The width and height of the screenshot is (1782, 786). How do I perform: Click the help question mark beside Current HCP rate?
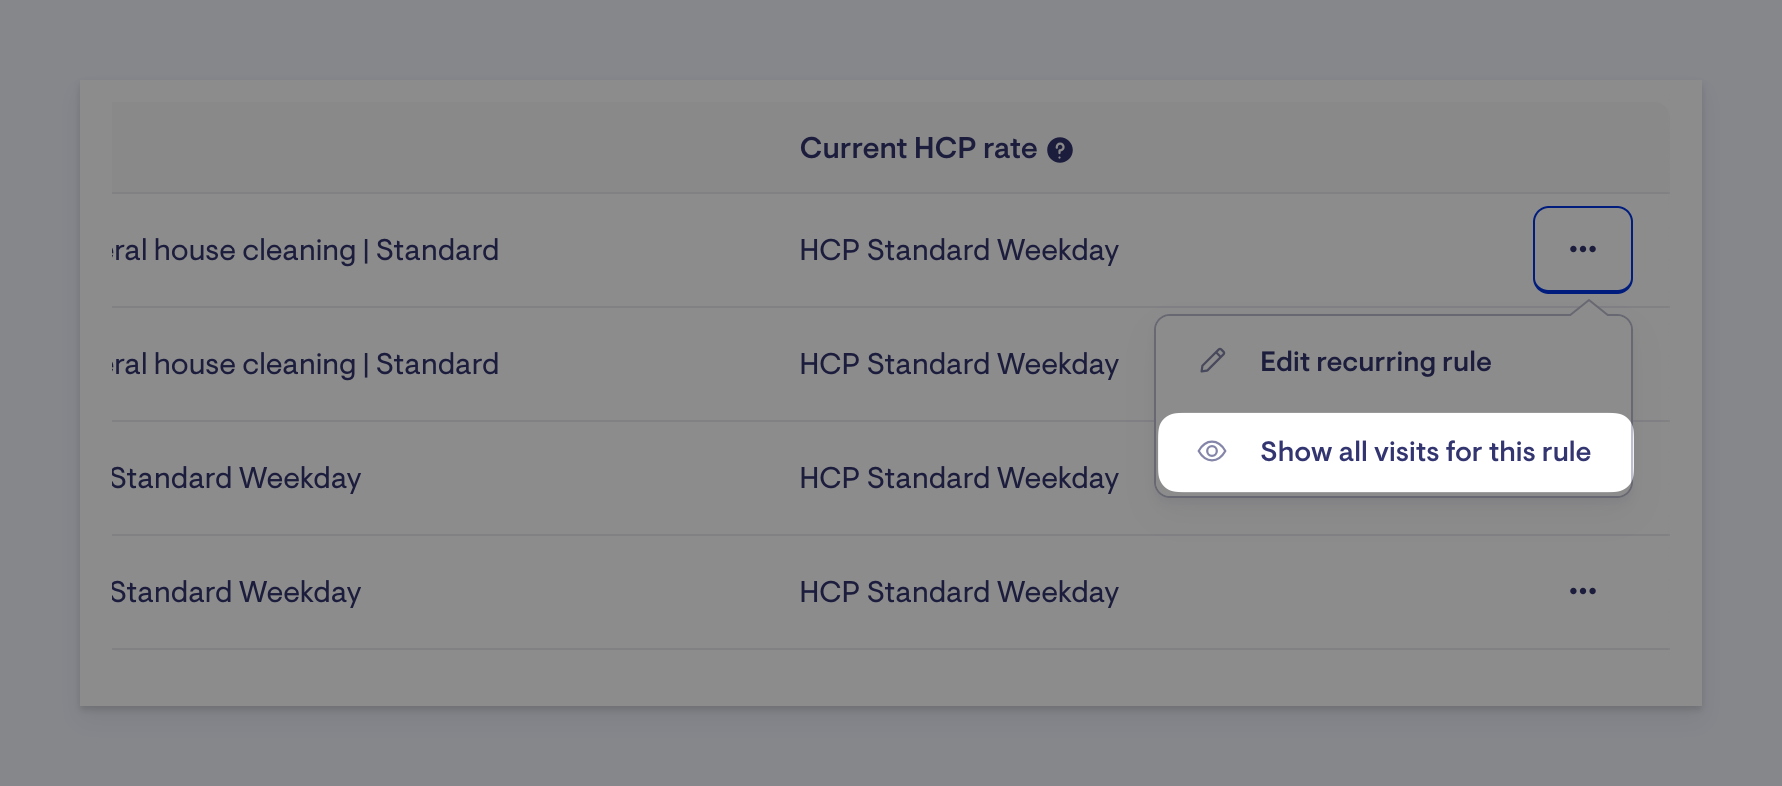(x=1060, y=150)
